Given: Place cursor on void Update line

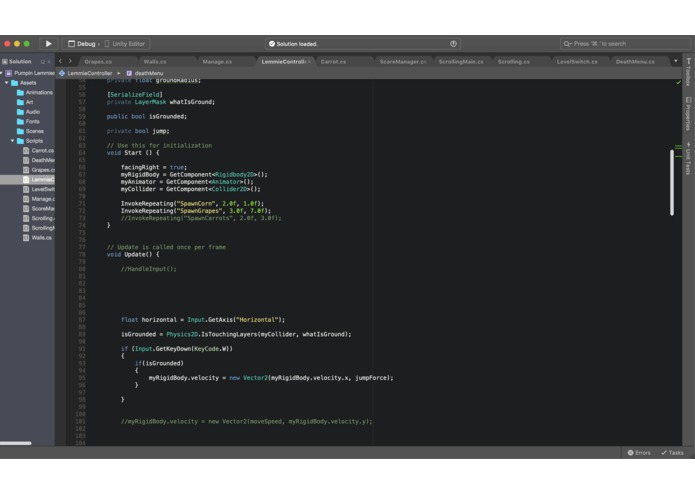Looking at the screenshot, I should (x=133, y=254).
